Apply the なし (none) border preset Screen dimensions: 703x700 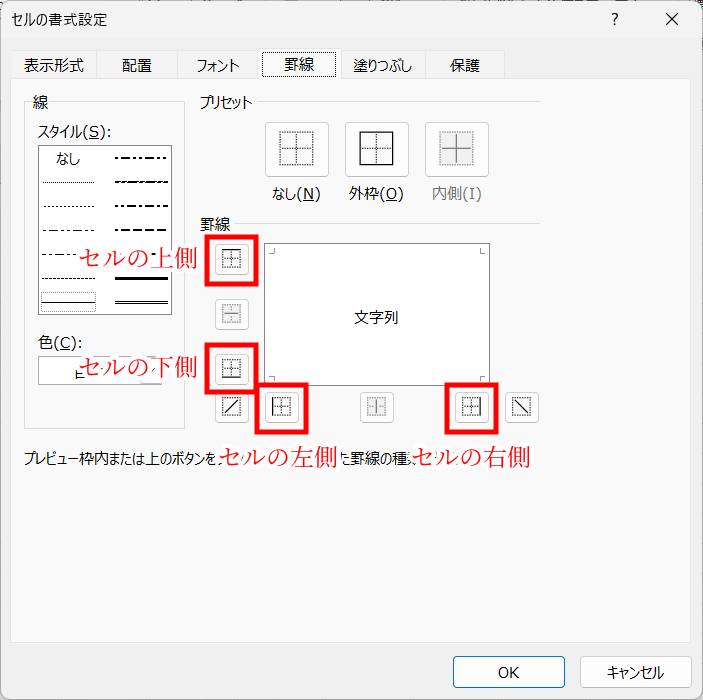click(296, 149)
